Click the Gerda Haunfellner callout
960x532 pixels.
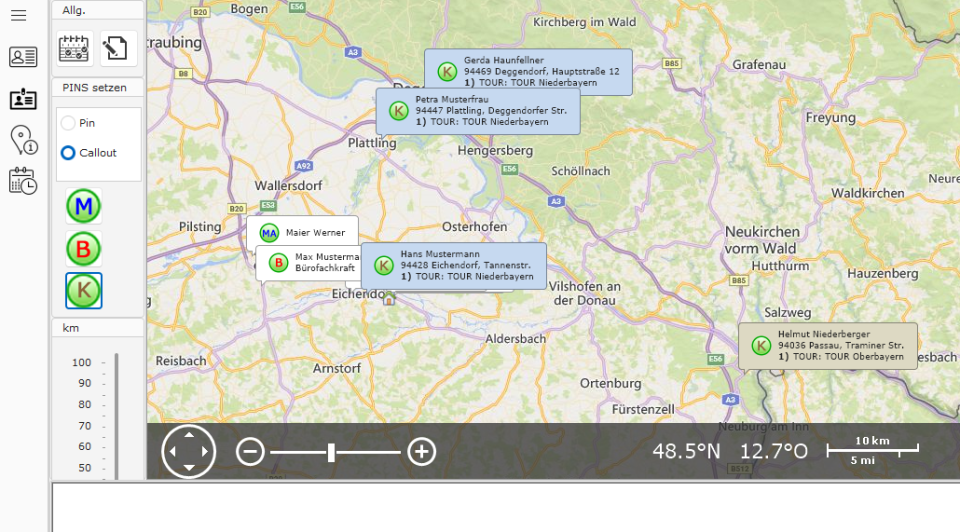(x=529, y=72)
